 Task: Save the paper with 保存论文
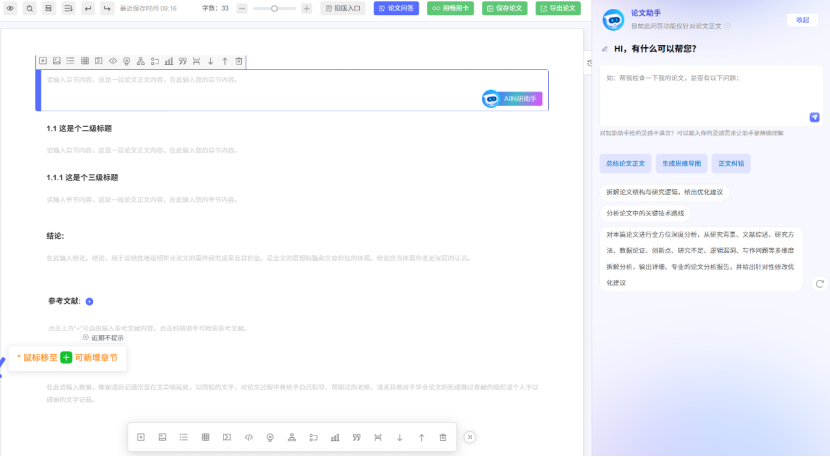504,8
